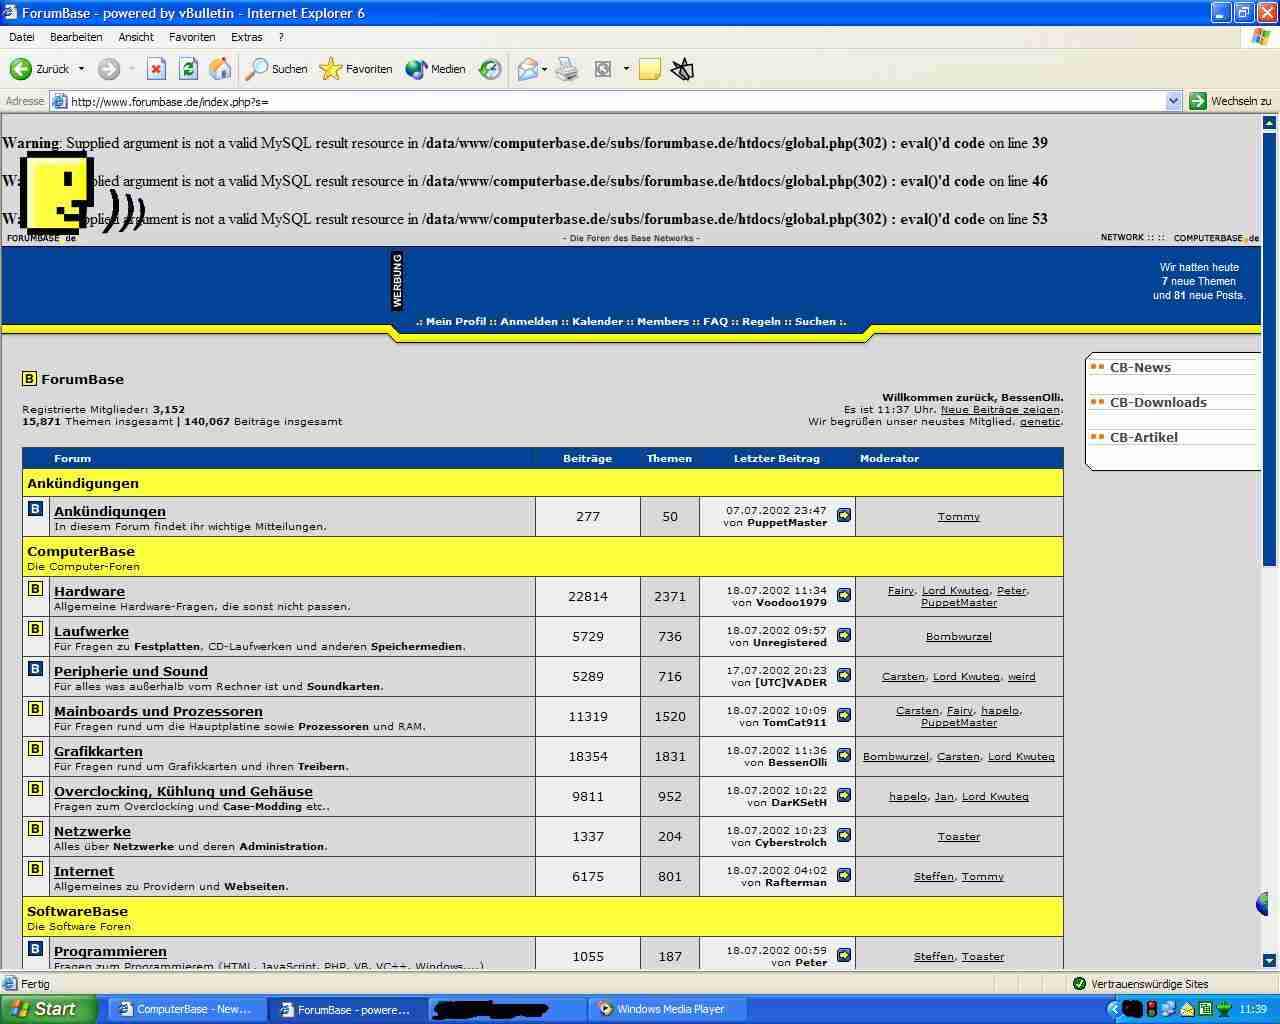Open Overclocking, Kühlung und Gehäuse forum

pyautogui.click(x=183, y=791)
